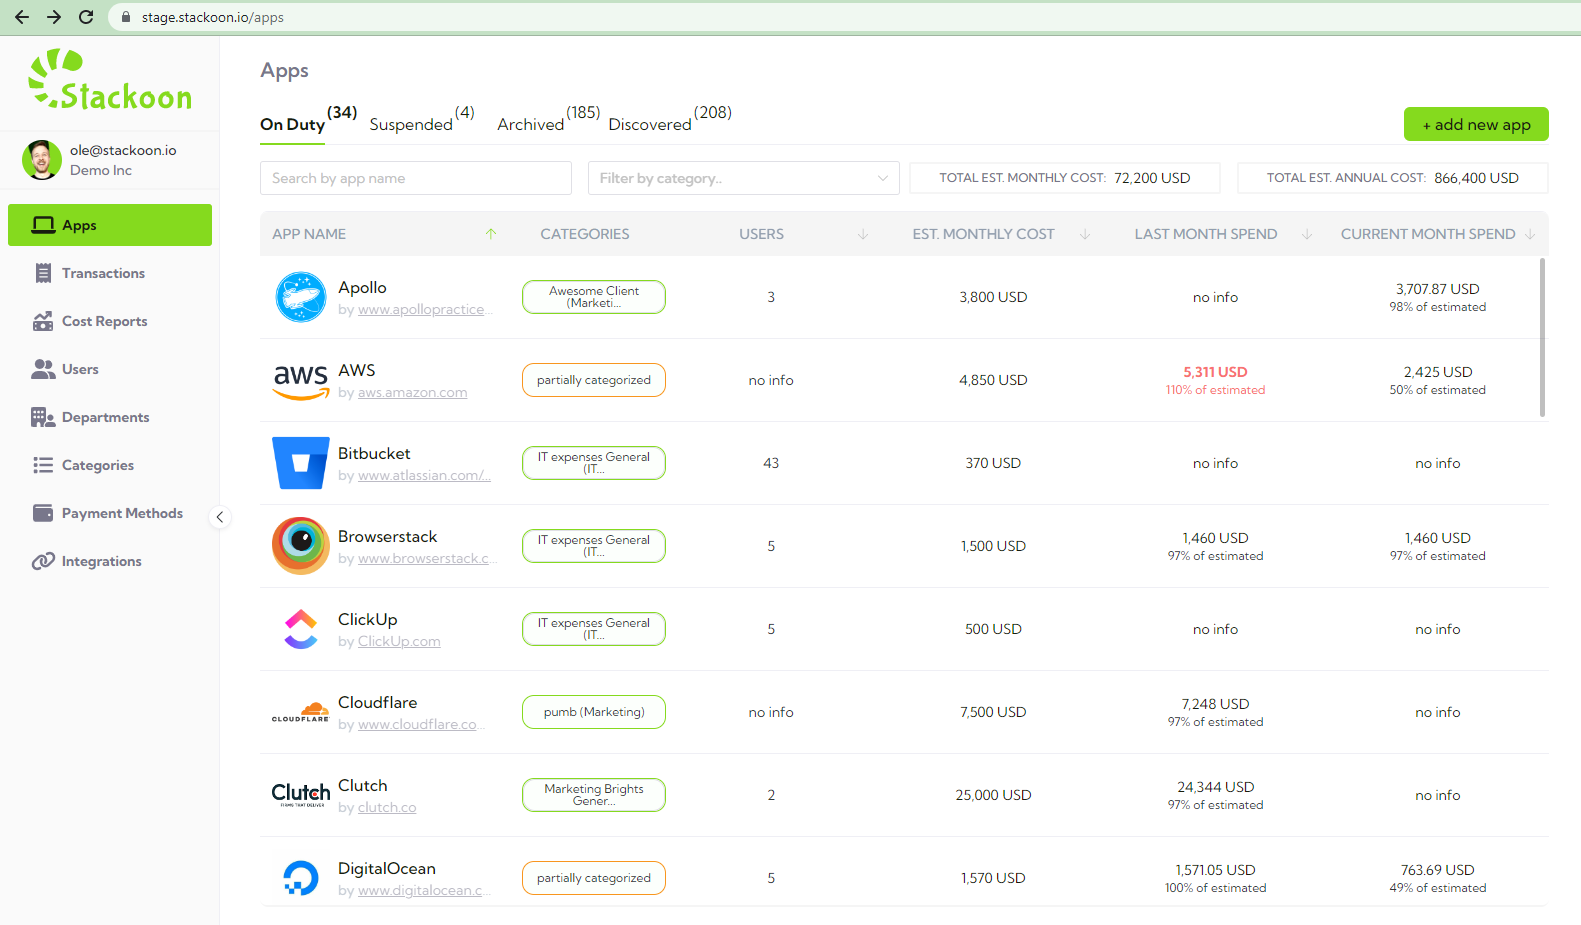Image resolution: width=1581 pixels, height=925 pixels.
Task: Sort by Users column arrow
Action: pos(862,234)
